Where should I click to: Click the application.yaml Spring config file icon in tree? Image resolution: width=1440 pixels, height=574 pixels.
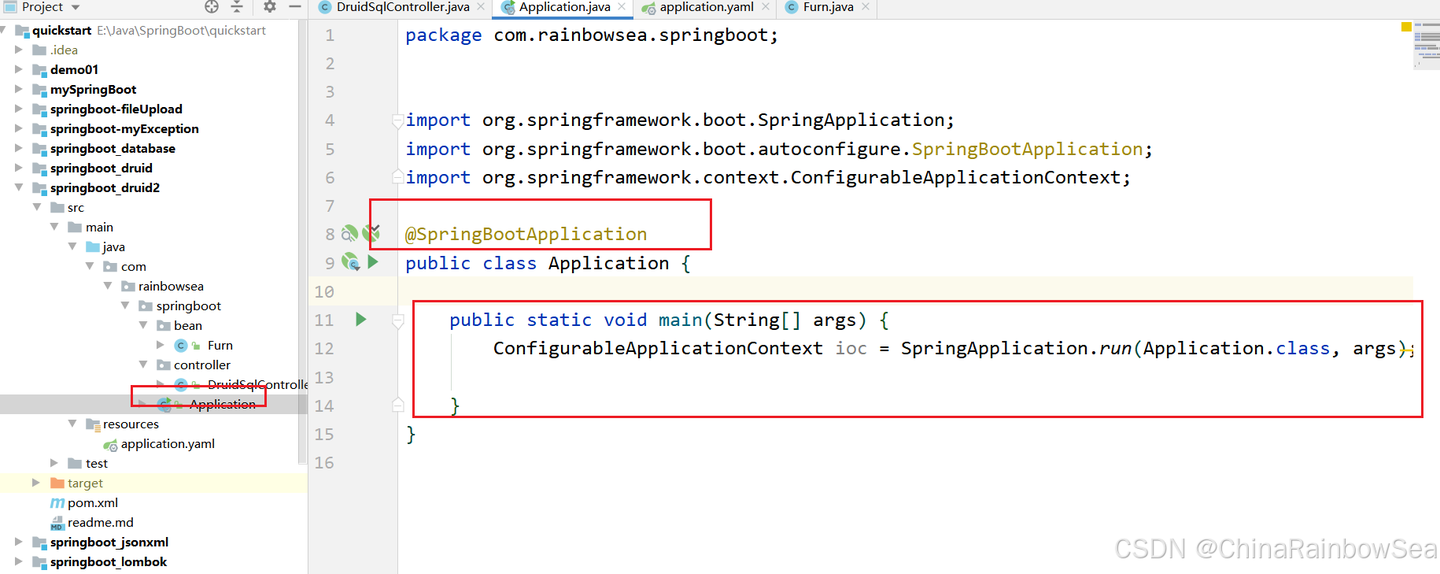(110, 444)
